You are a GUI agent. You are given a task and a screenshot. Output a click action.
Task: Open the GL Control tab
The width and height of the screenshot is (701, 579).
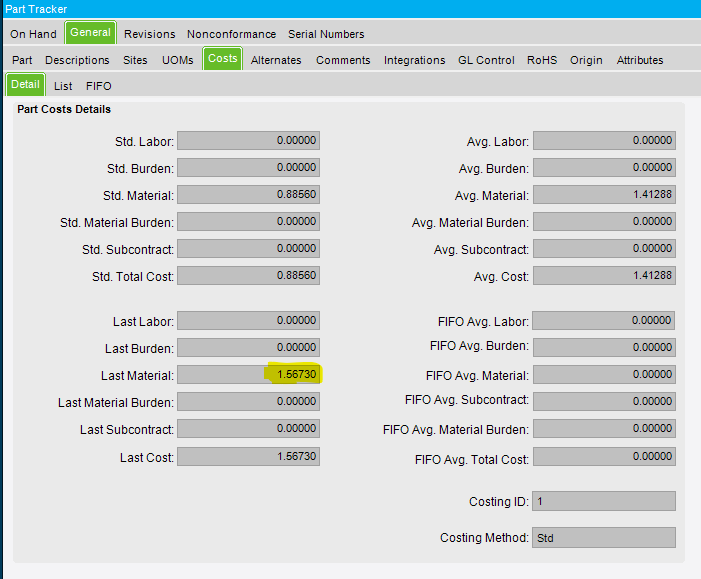486,60
